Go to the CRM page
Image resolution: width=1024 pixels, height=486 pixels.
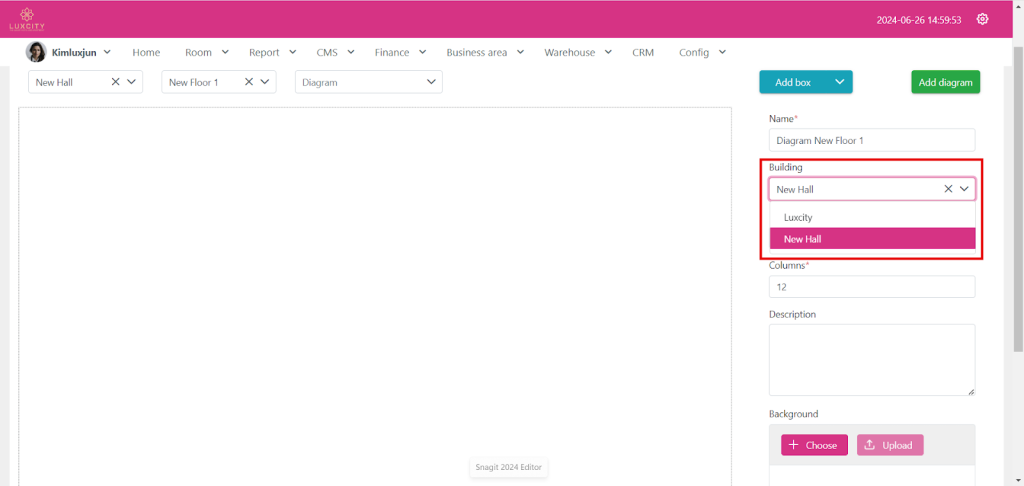(643, 52)
